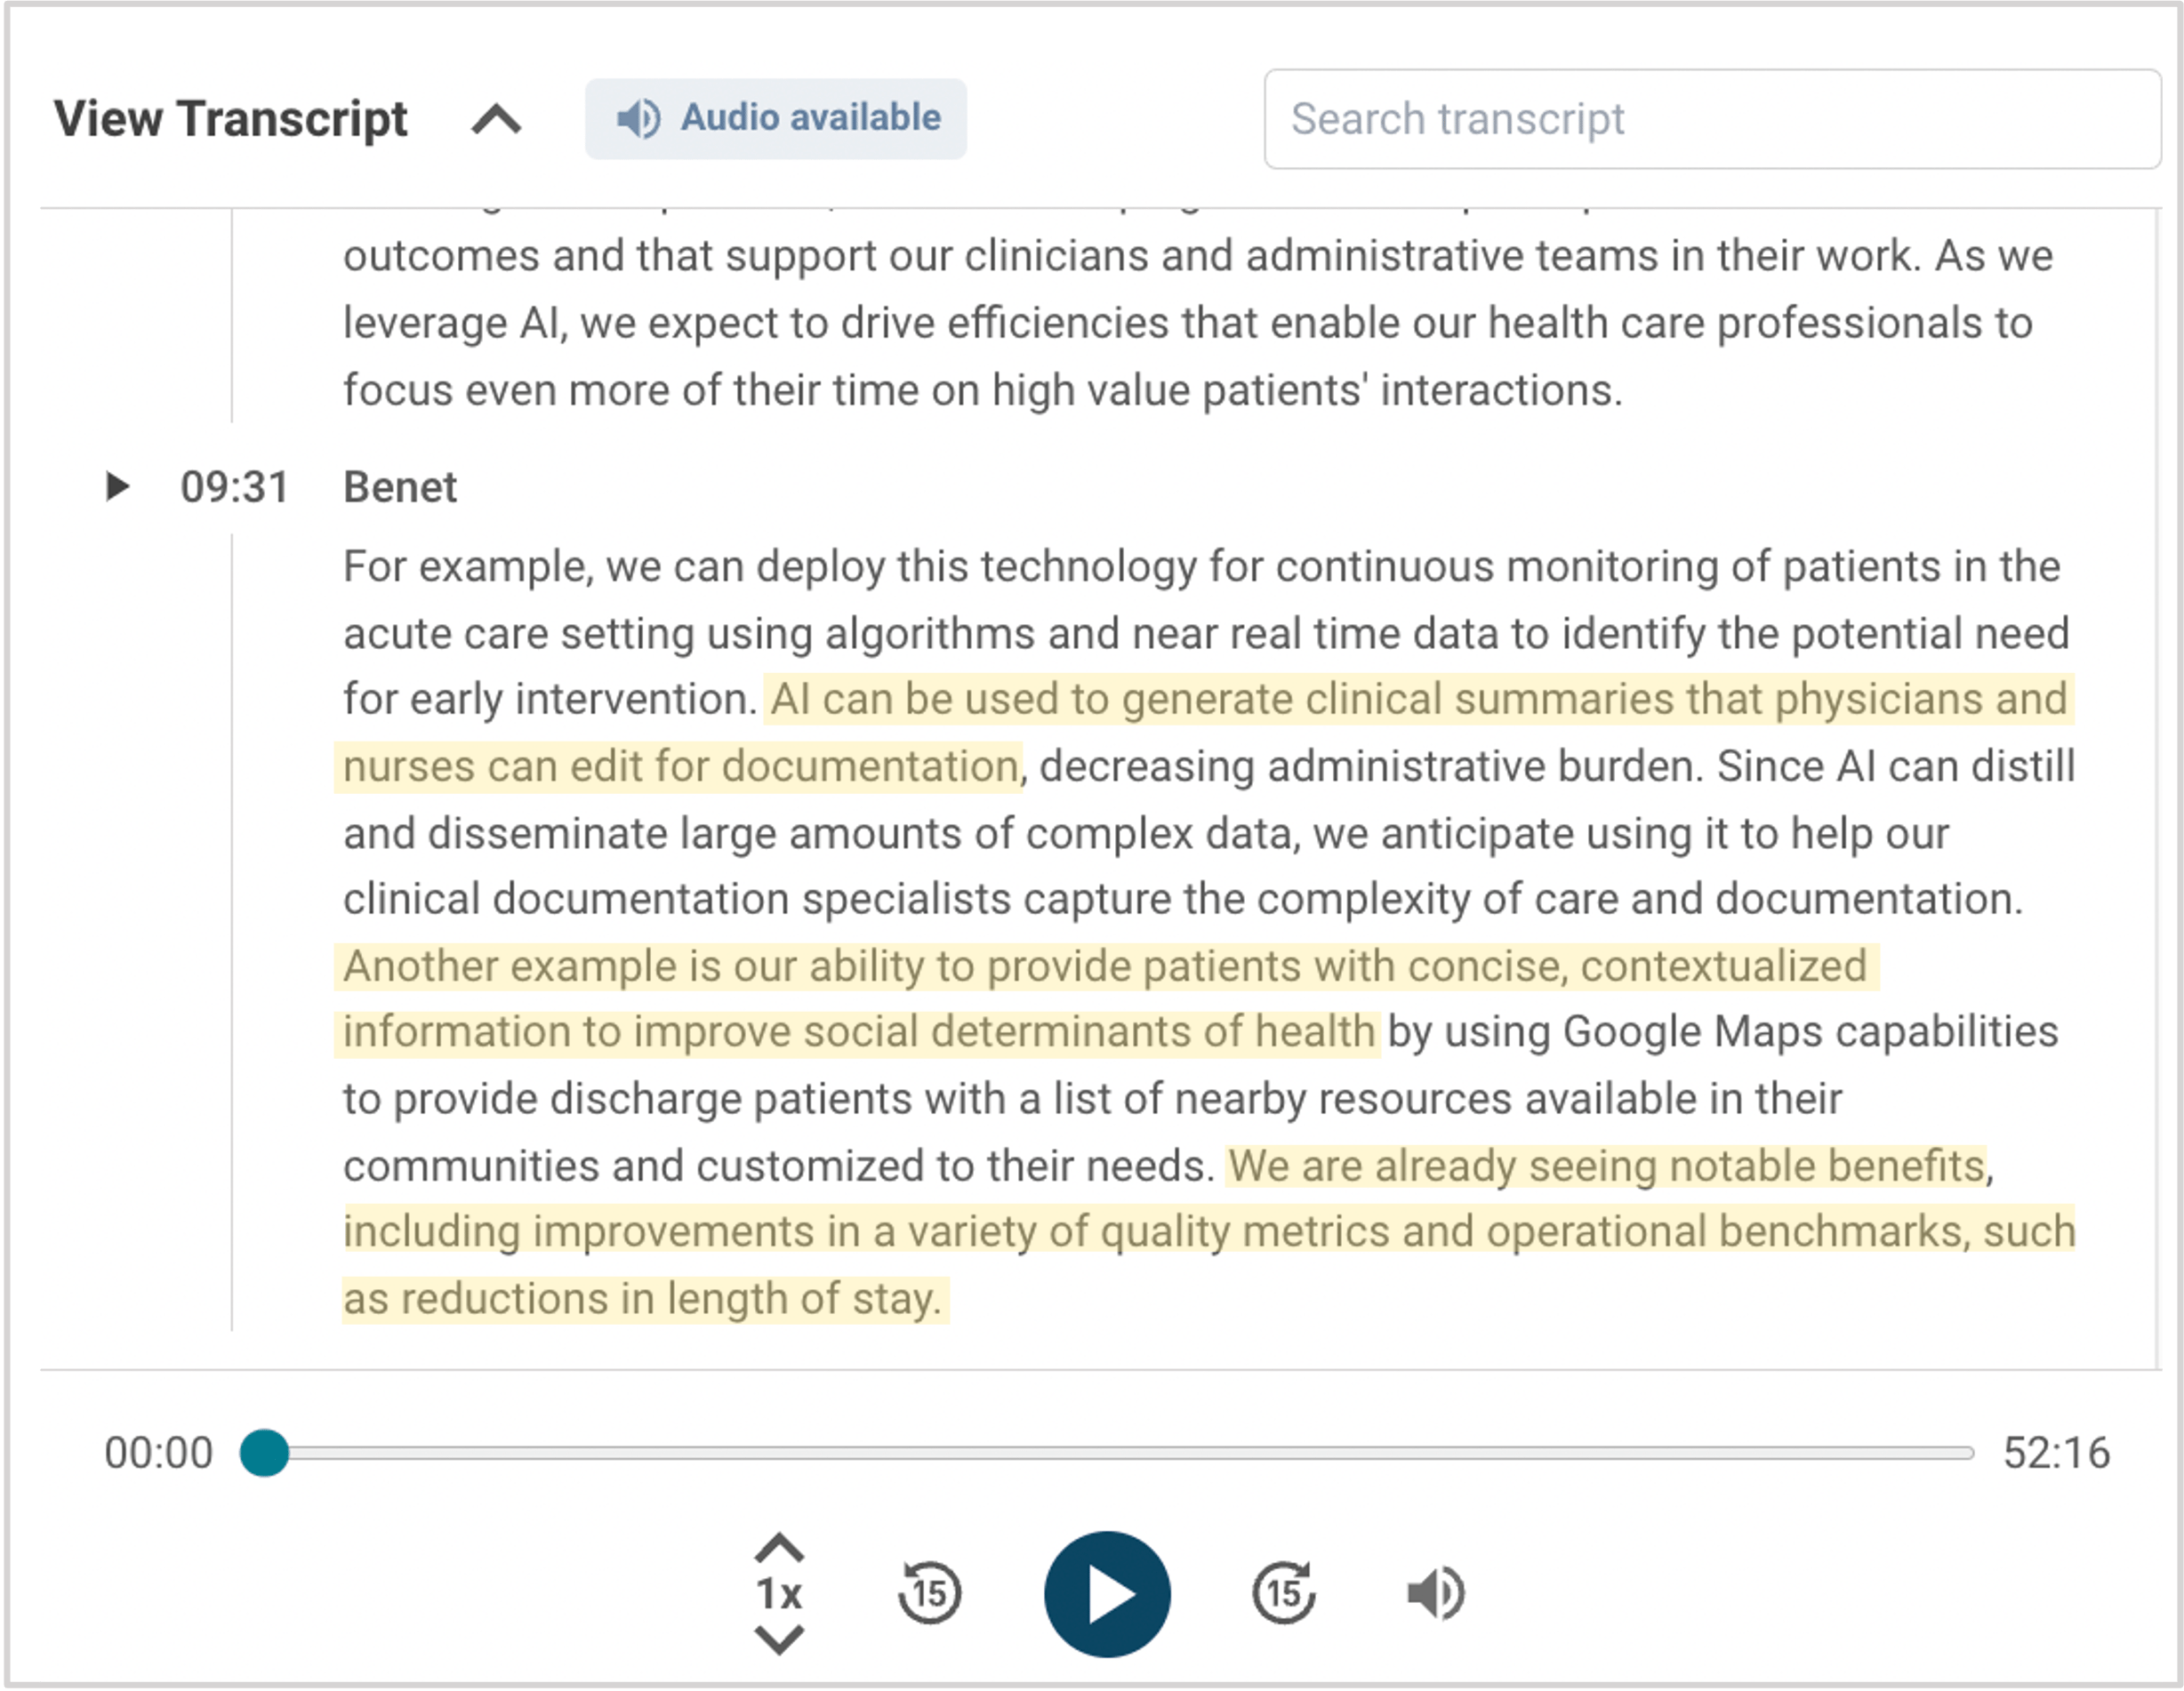Click the View Transcript heading
This screenshot has width=2184, height=1691.
coord(230,119)
